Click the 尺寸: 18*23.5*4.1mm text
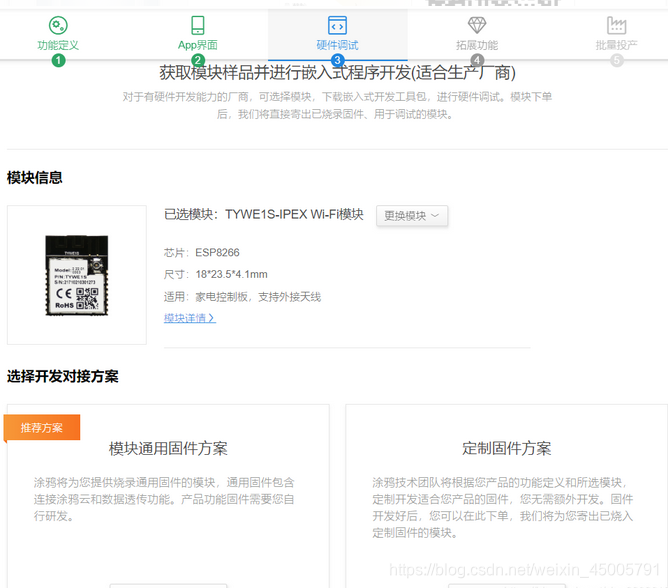 tap(216, 274)
